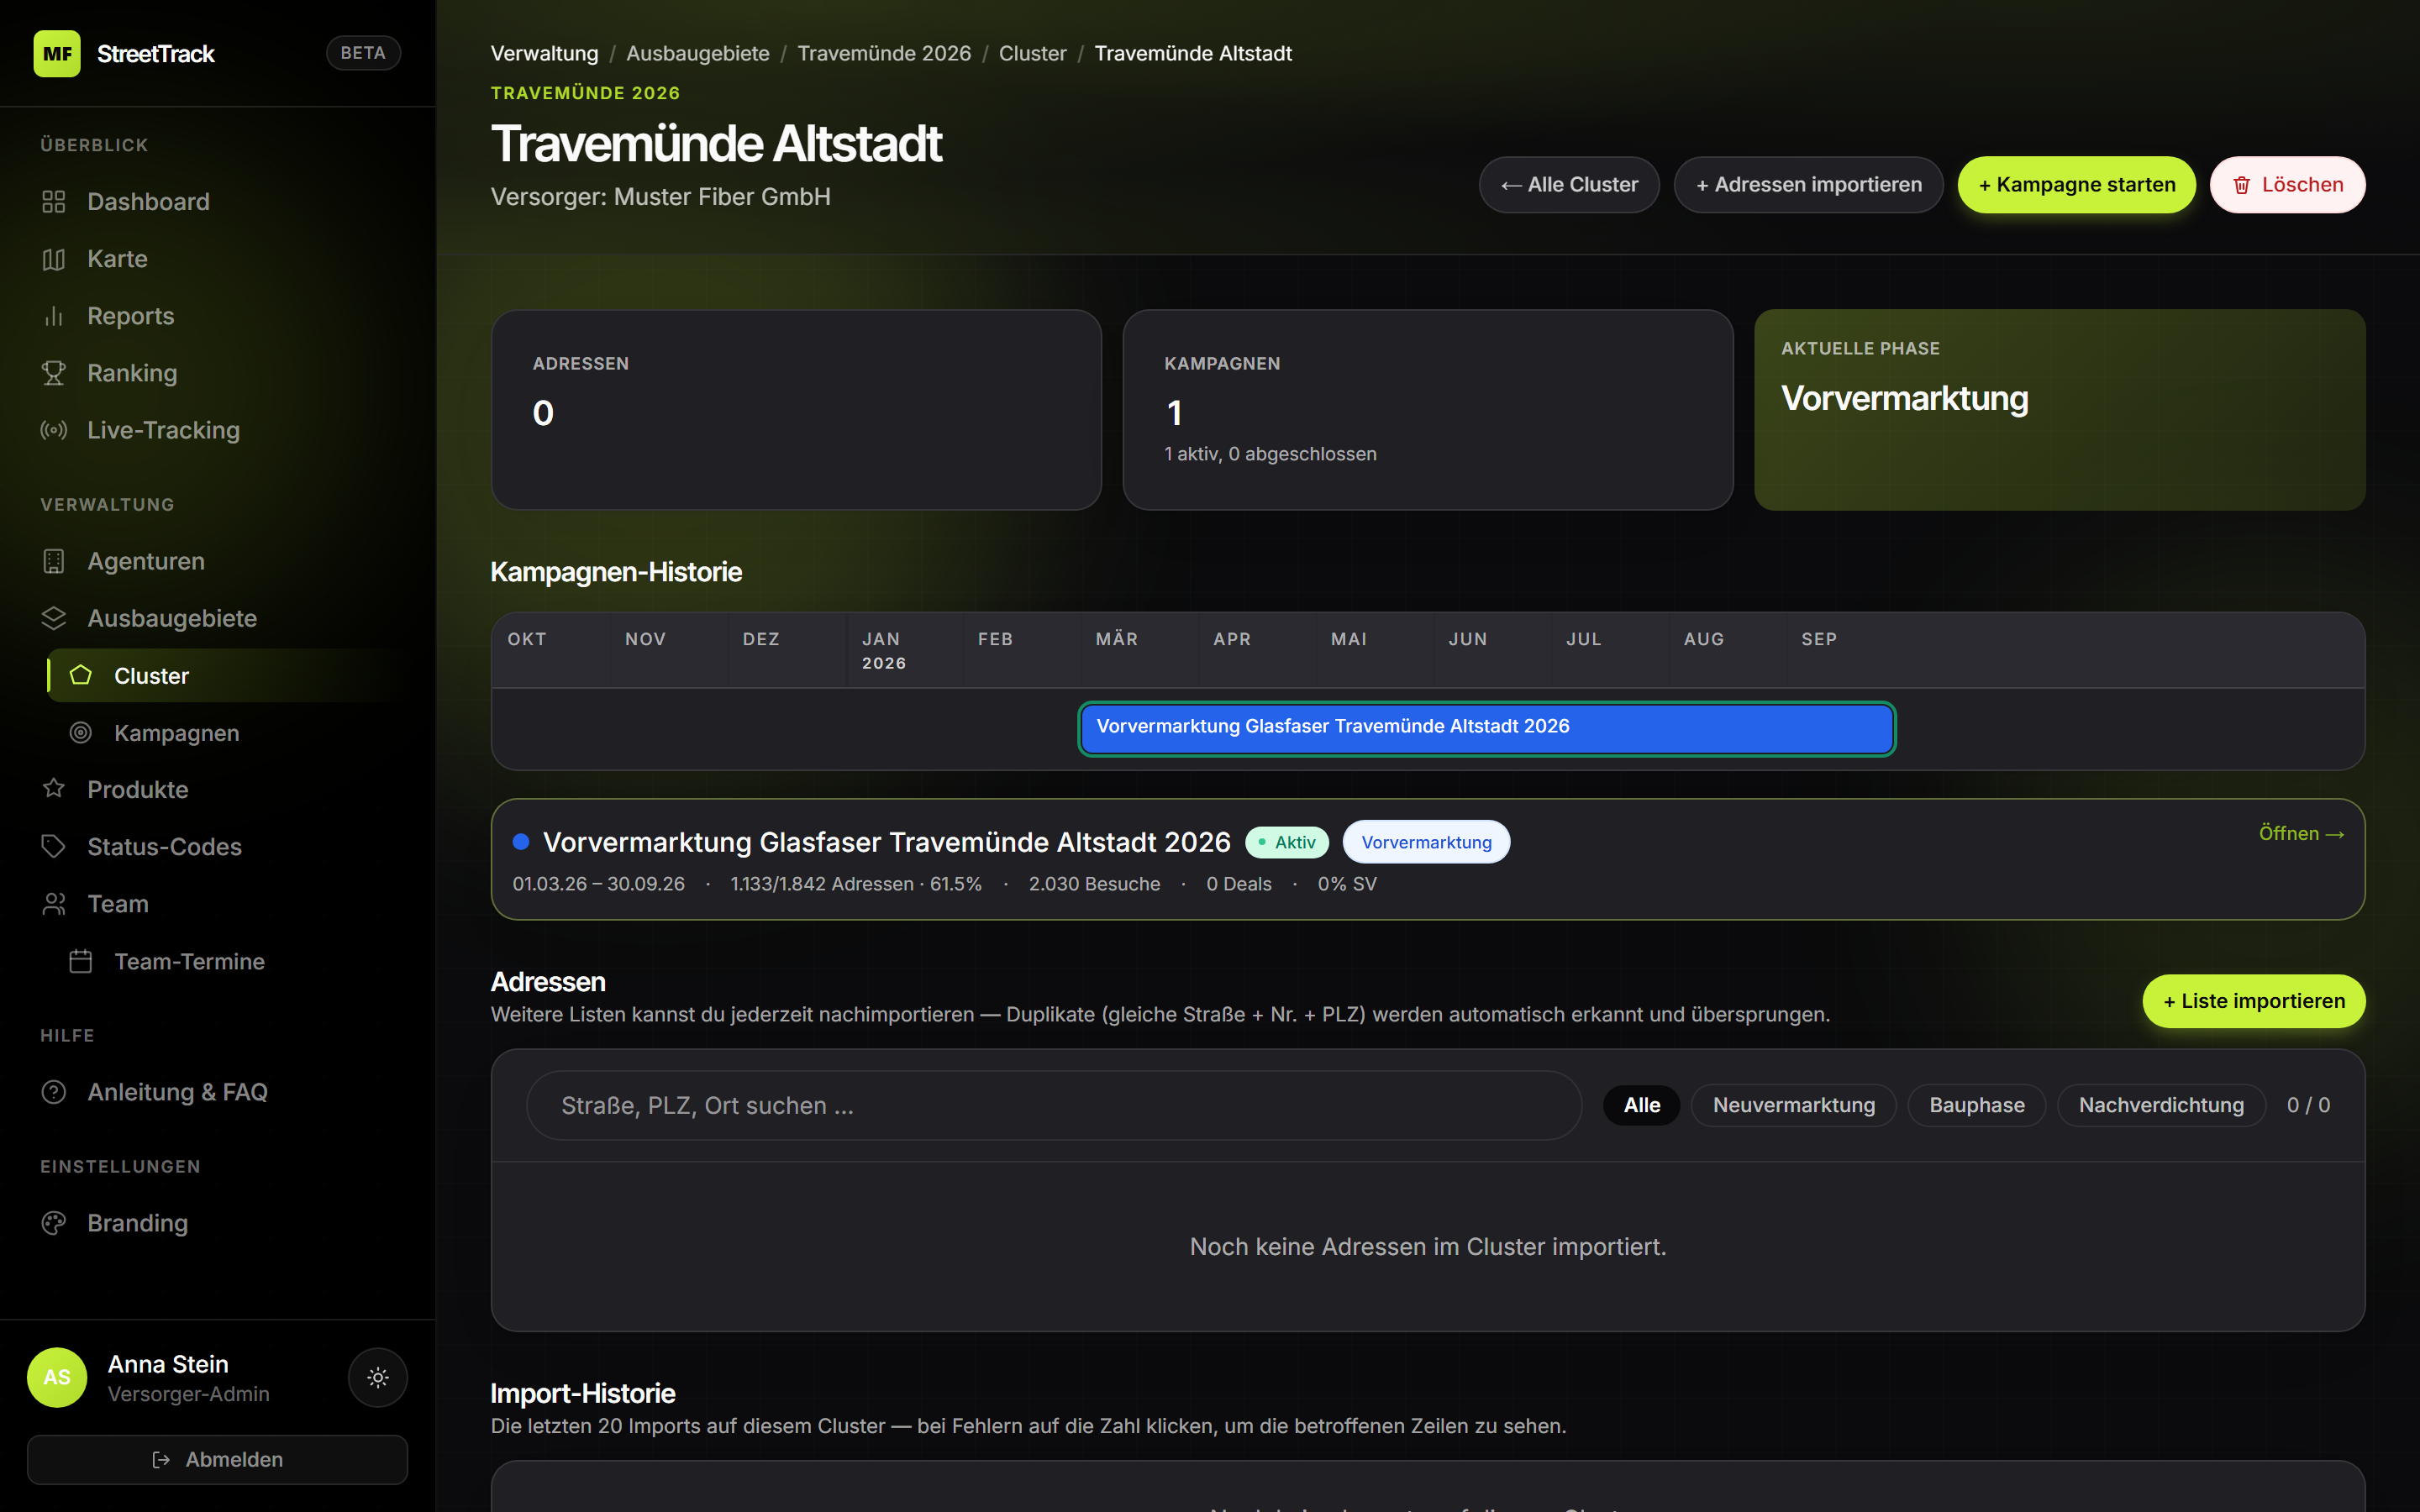Select the Neuvermarktung filter chip

1793,1105
